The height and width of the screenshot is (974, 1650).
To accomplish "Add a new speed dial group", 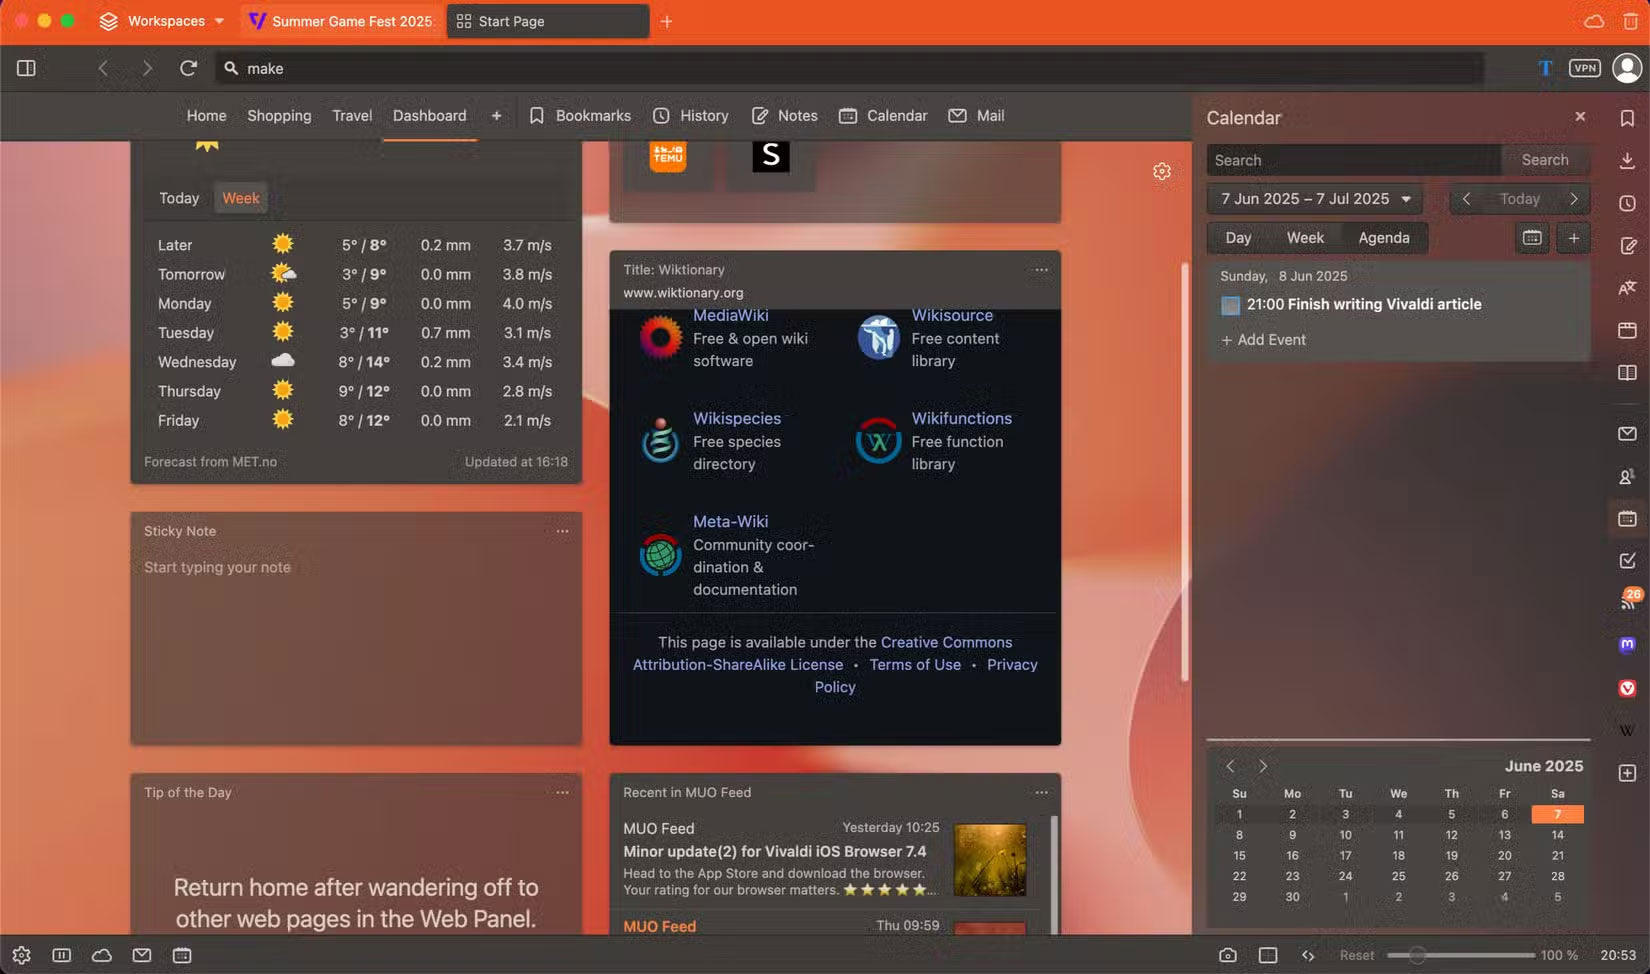I will [x=496, y=116].
